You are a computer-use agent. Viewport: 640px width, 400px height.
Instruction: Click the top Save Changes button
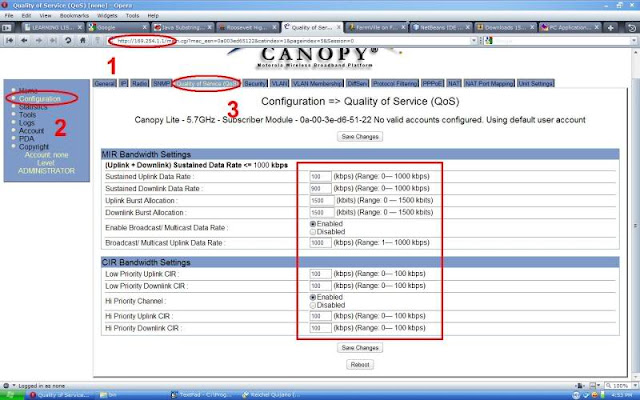[x=360, y=136]
